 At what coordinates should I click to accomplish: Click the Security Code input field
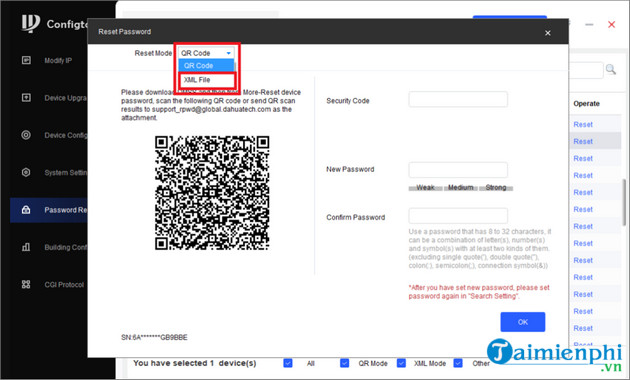pyautogui.click(x=458, y=99)
